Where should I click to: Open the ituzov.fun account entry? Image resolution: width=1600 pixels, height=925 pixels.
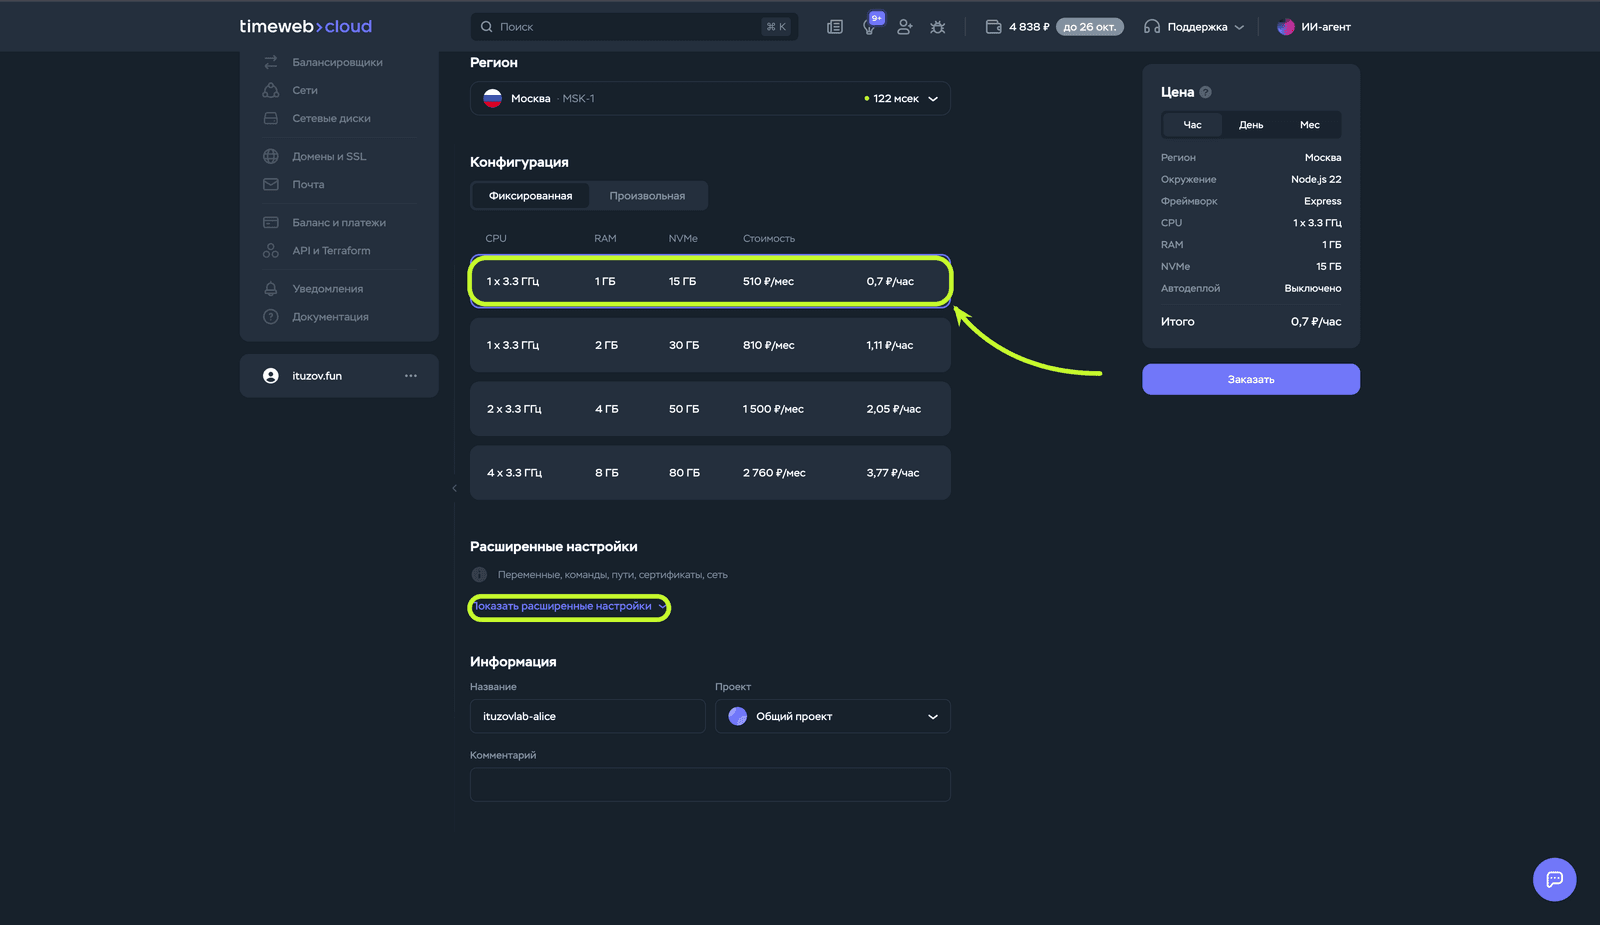pos(339,376)
